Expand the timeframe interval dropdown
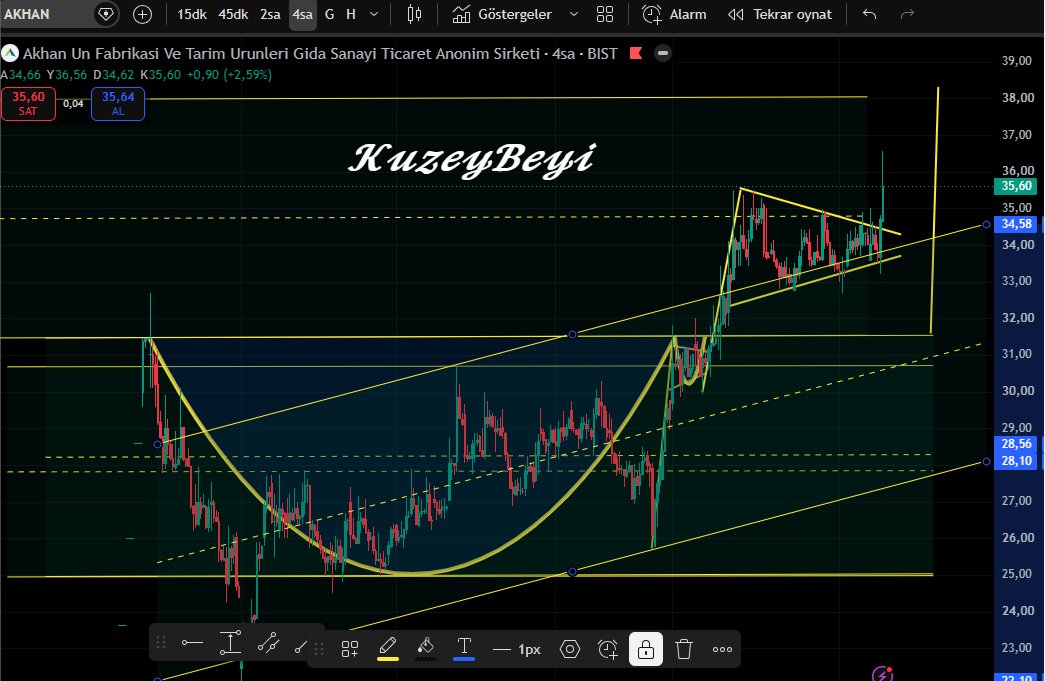 (x=374, y=14)
